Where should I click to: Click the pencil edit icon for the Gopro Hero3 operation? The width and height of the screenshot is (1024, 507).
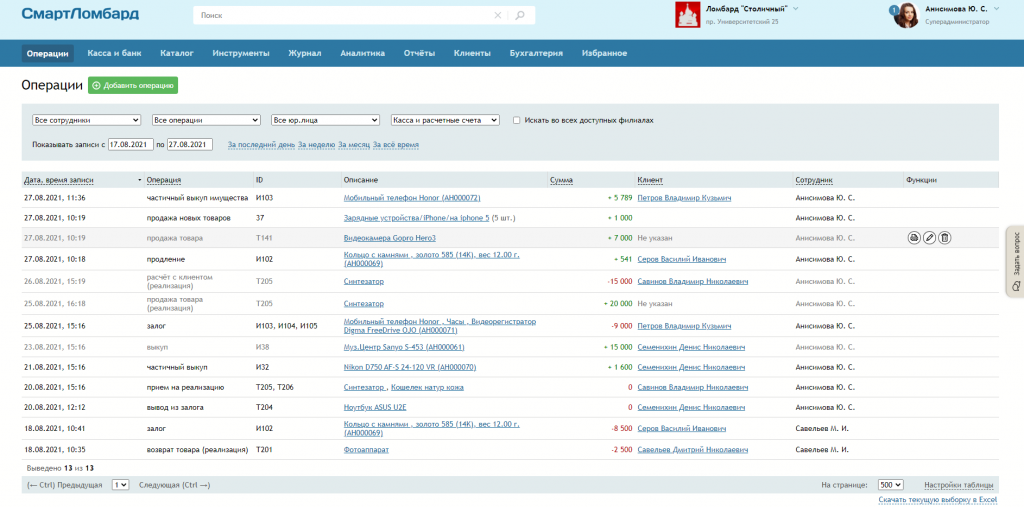pos(929,237)
